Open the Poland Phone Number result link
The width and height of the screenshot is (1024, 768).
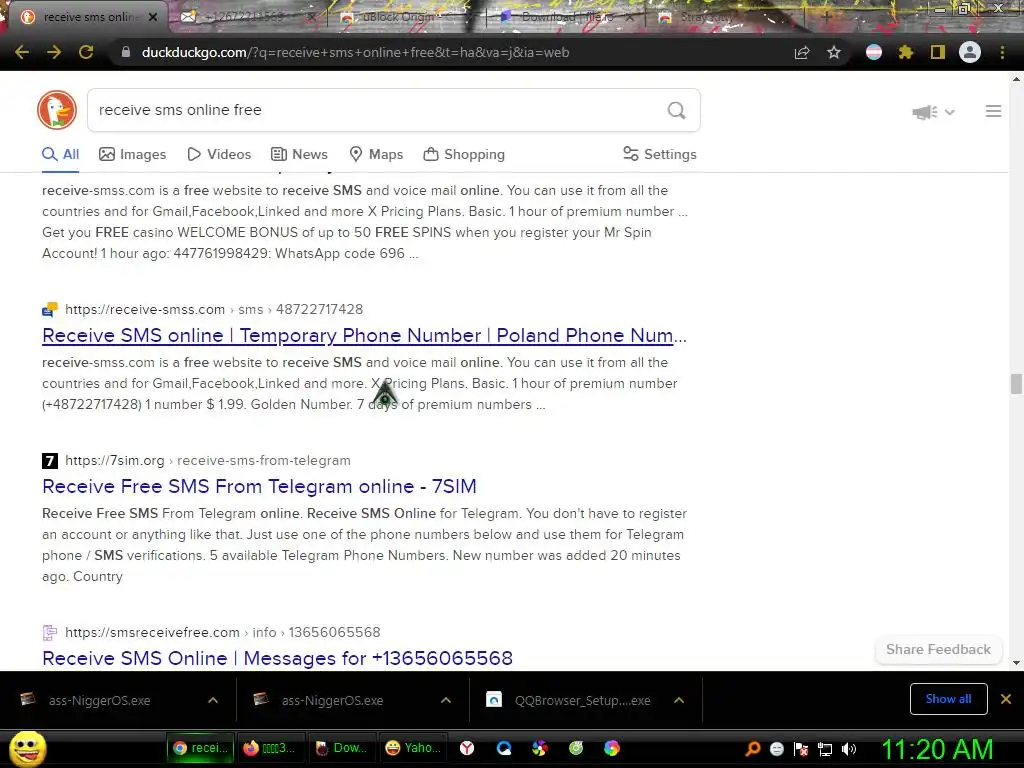coord(364,336)
